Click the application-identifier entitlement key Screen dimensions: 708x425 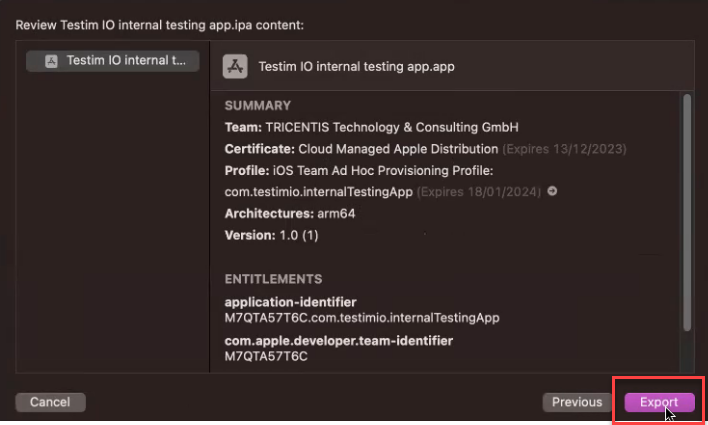291,302
